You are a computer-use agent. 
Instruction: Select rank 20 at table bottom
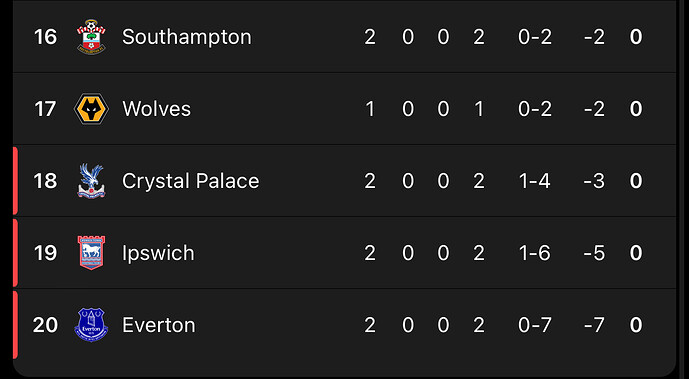(45, 325)
